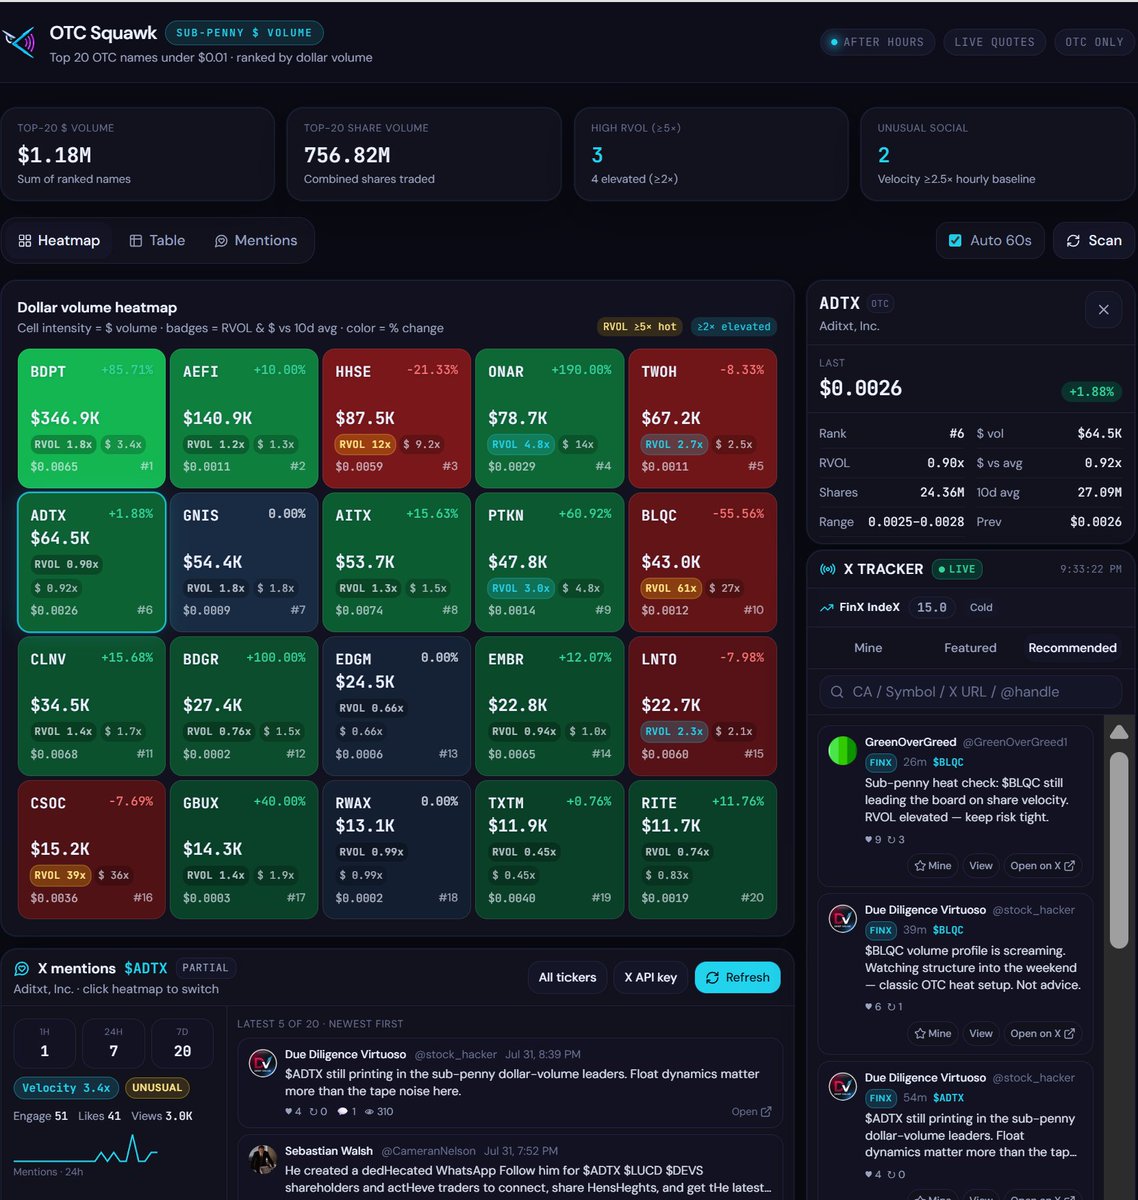The width and height of the screenshot is (1138, 1200).
Task: Pick the RITE heatmap tile
Action: 702,850
